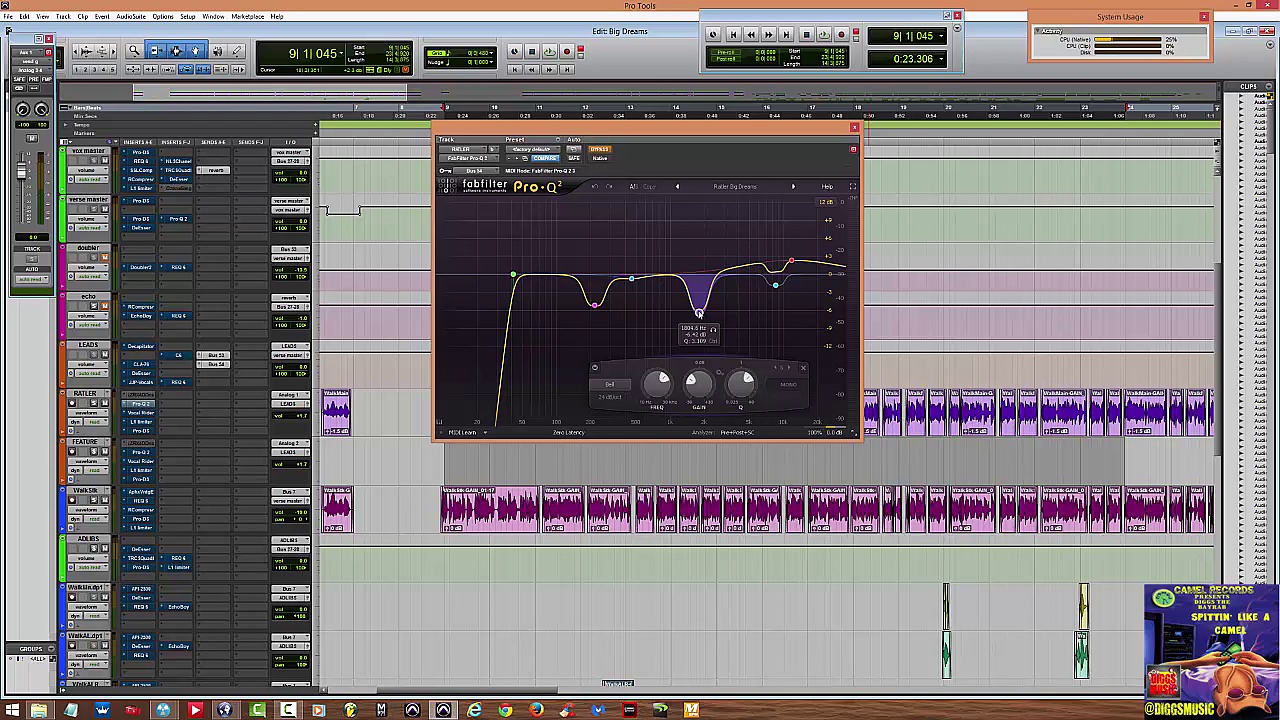The width and height of the screenshot is (1280, 720).
Task: Open the main counter format dropdown
Action: coord(341,54)
